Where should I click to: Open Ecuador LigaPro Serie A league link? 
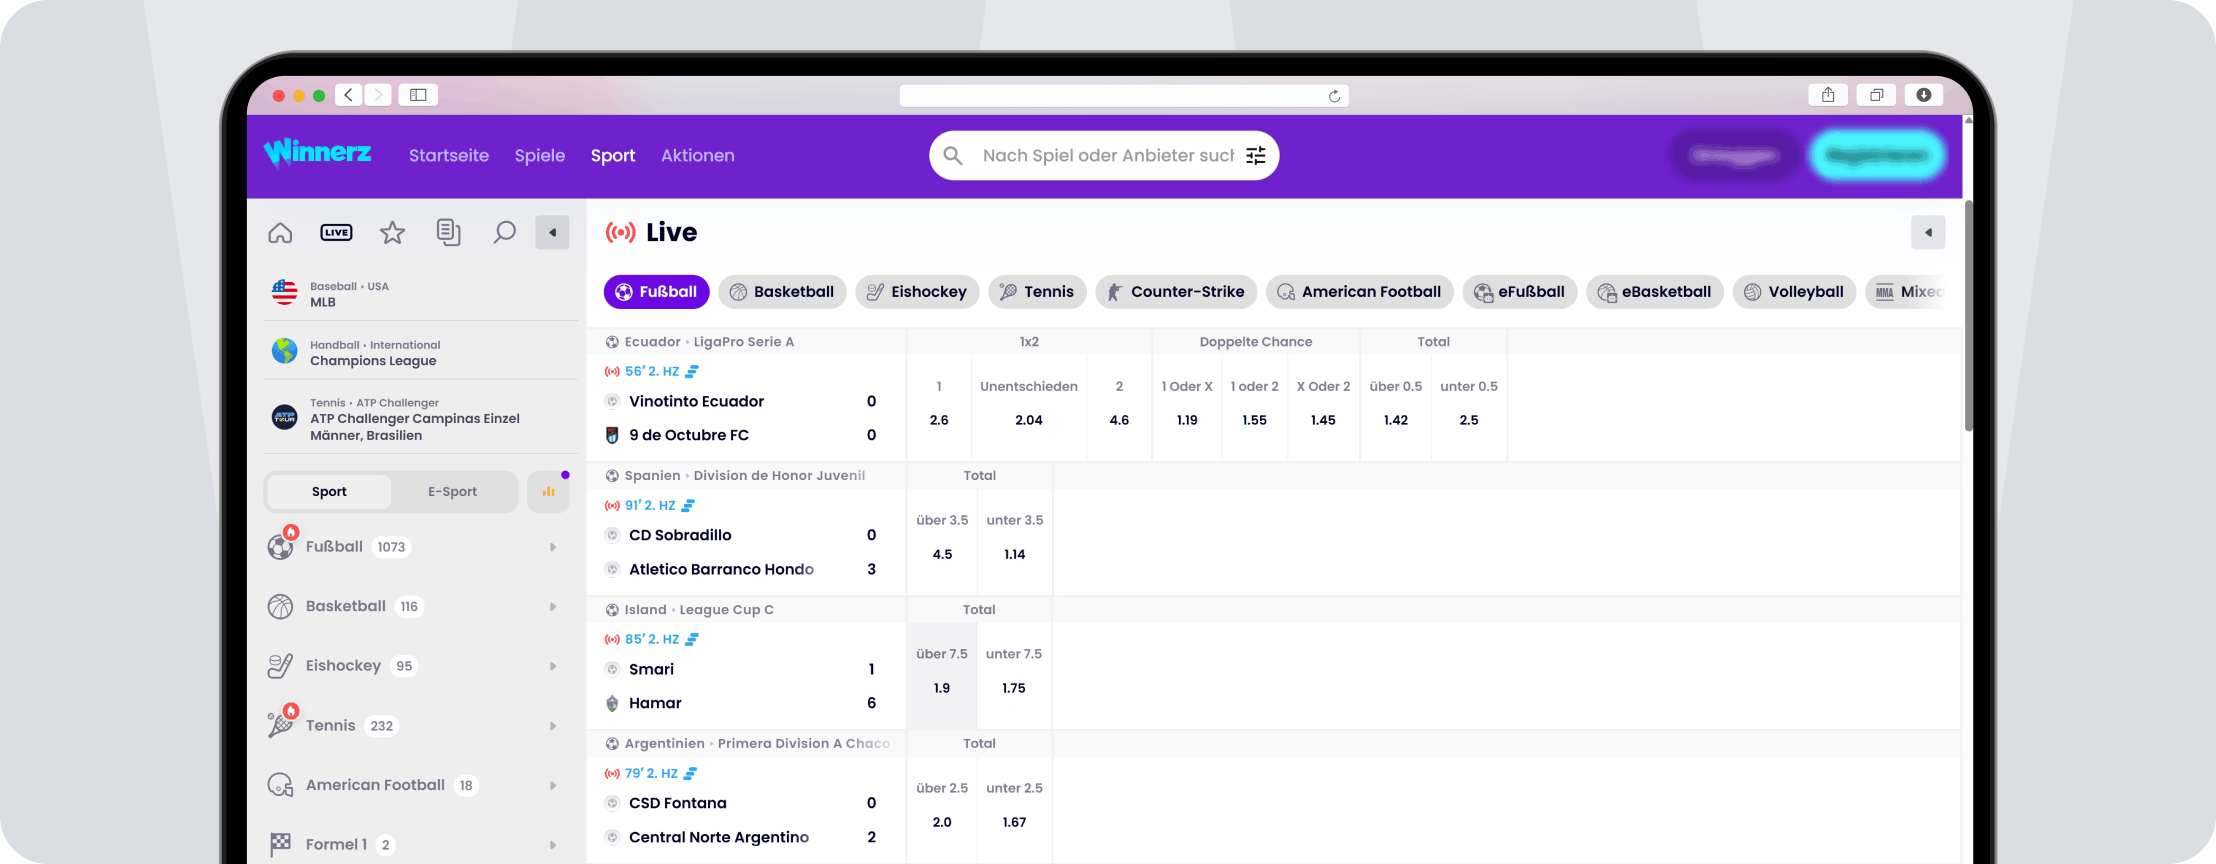point(709,342)
